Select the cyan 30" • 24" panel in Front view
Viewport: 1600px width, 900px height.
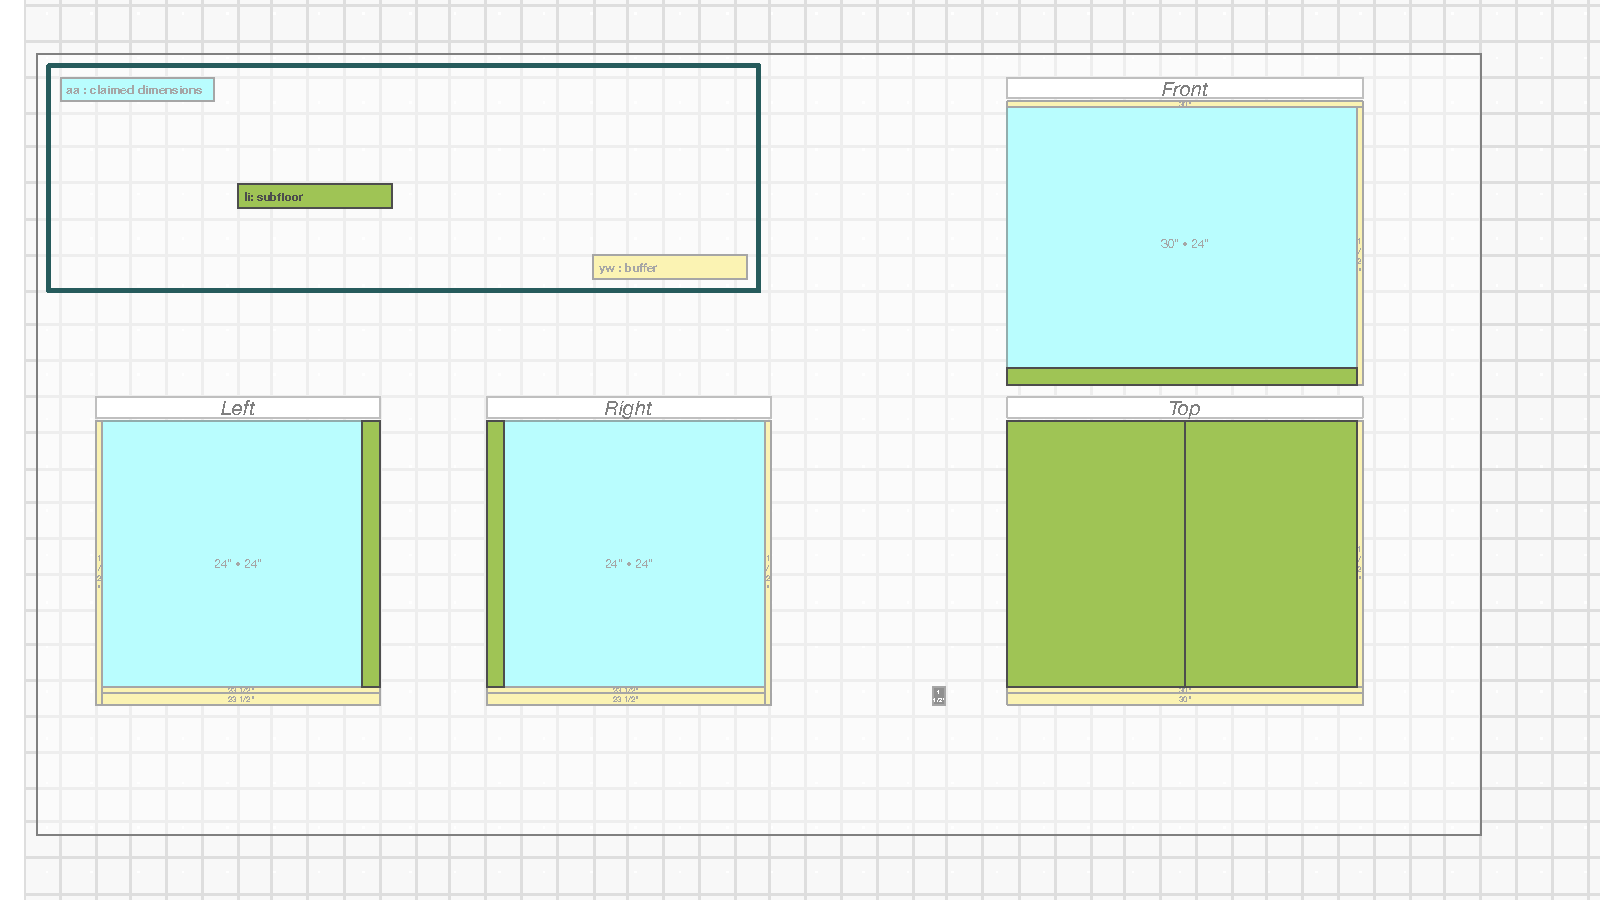(1182, 238)
